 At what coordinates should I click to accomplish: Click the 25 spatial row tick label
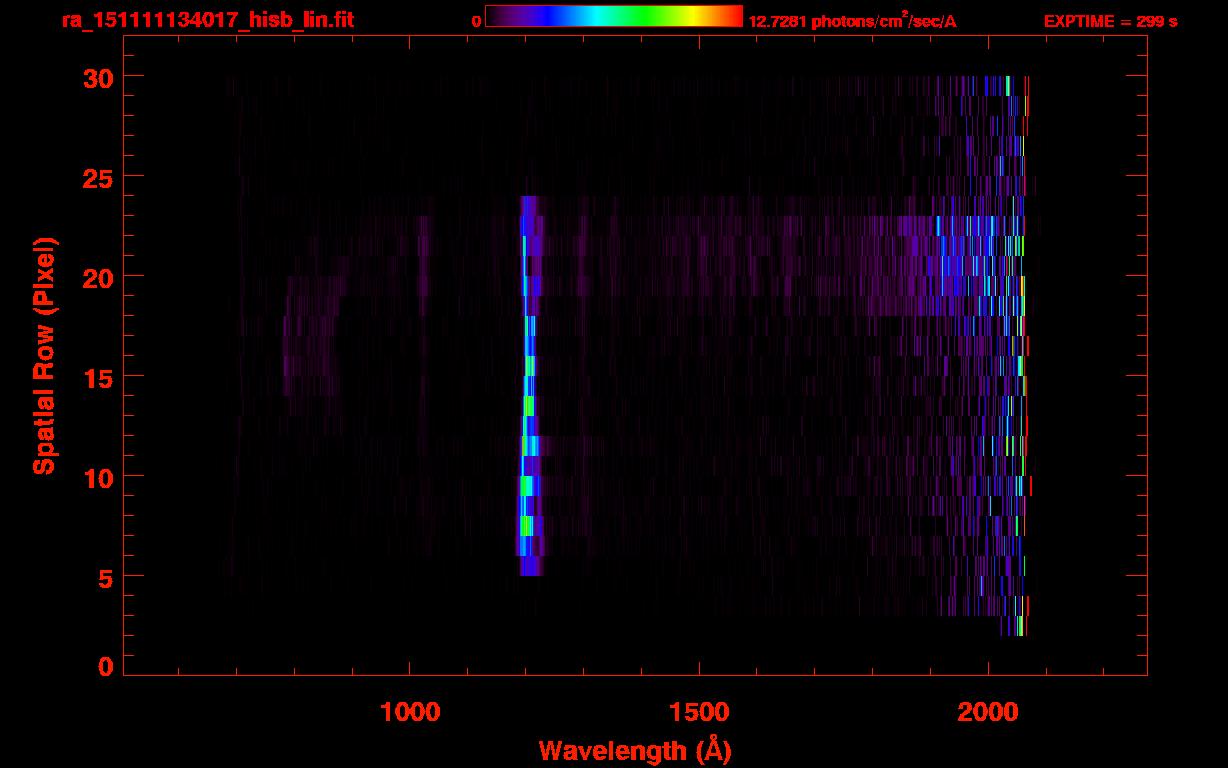[98, 177]
